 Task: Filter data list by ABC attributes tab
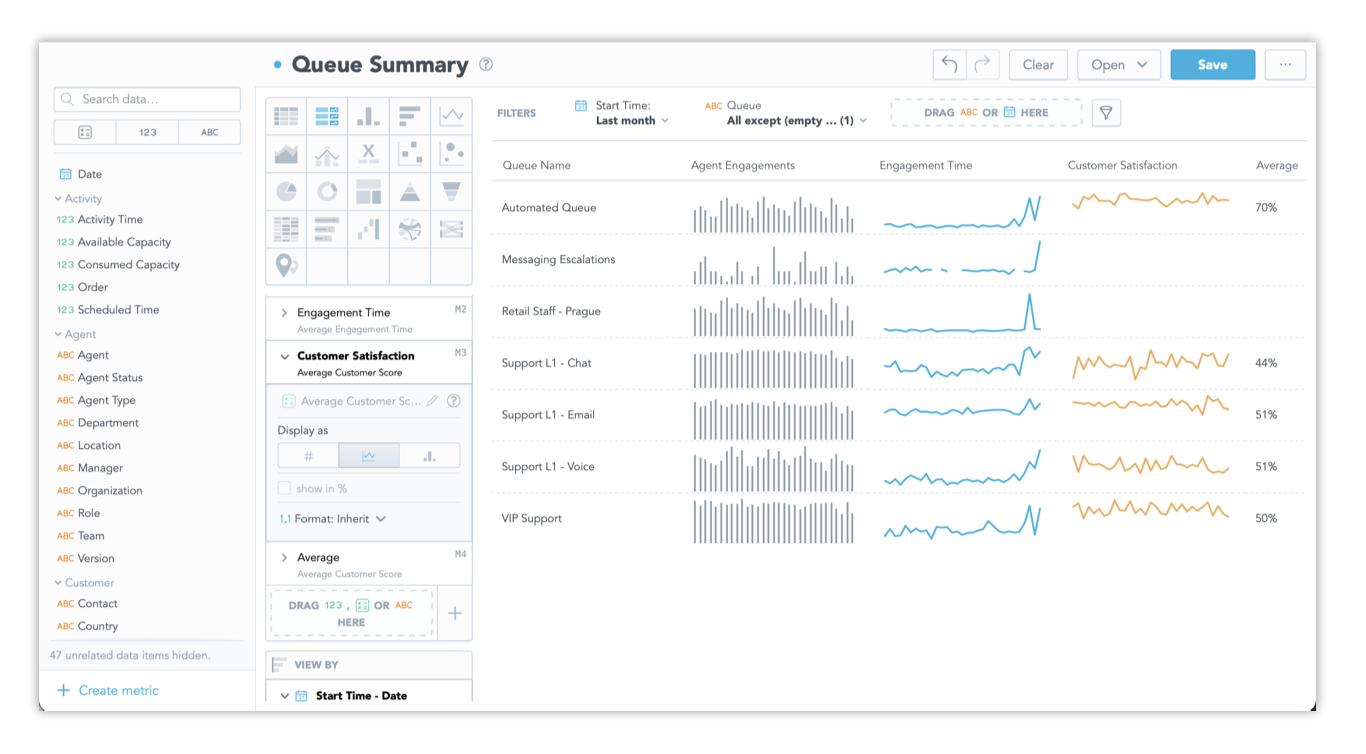coord(209,132)
